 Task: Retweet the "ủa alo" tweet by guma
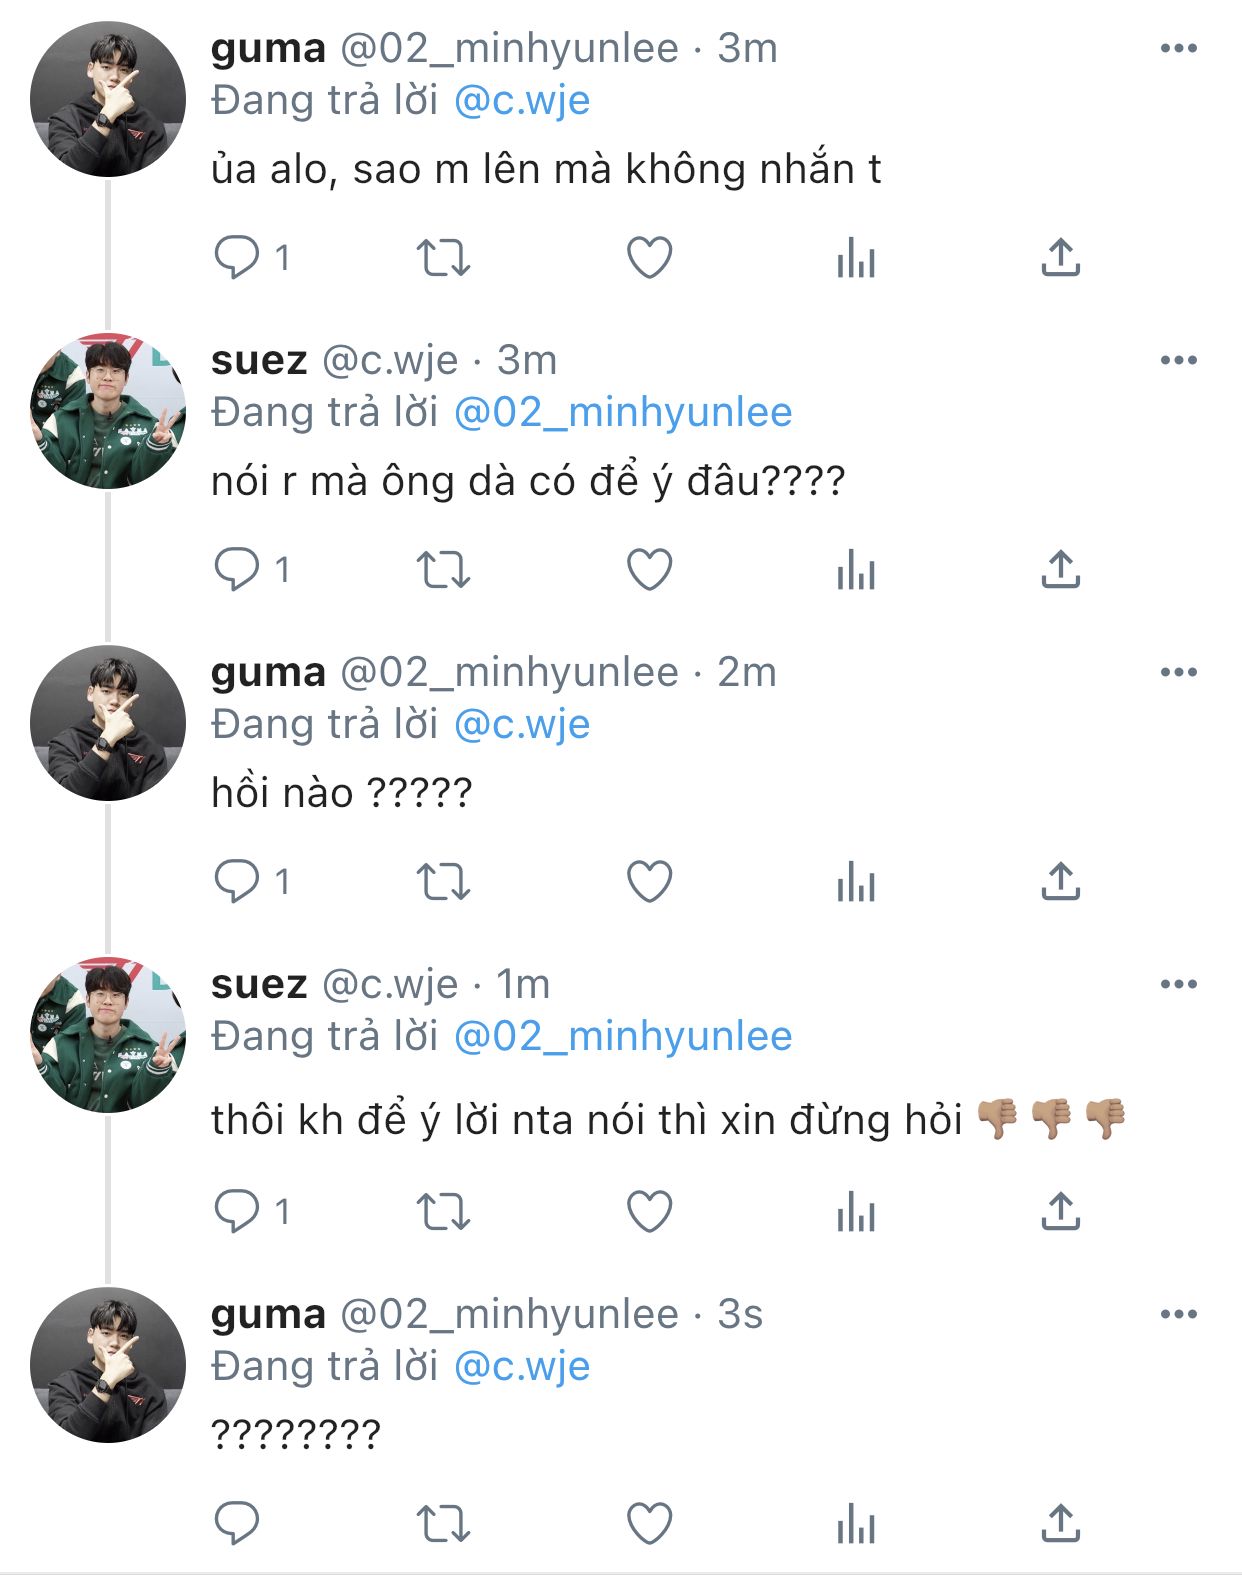coord(443,258)
